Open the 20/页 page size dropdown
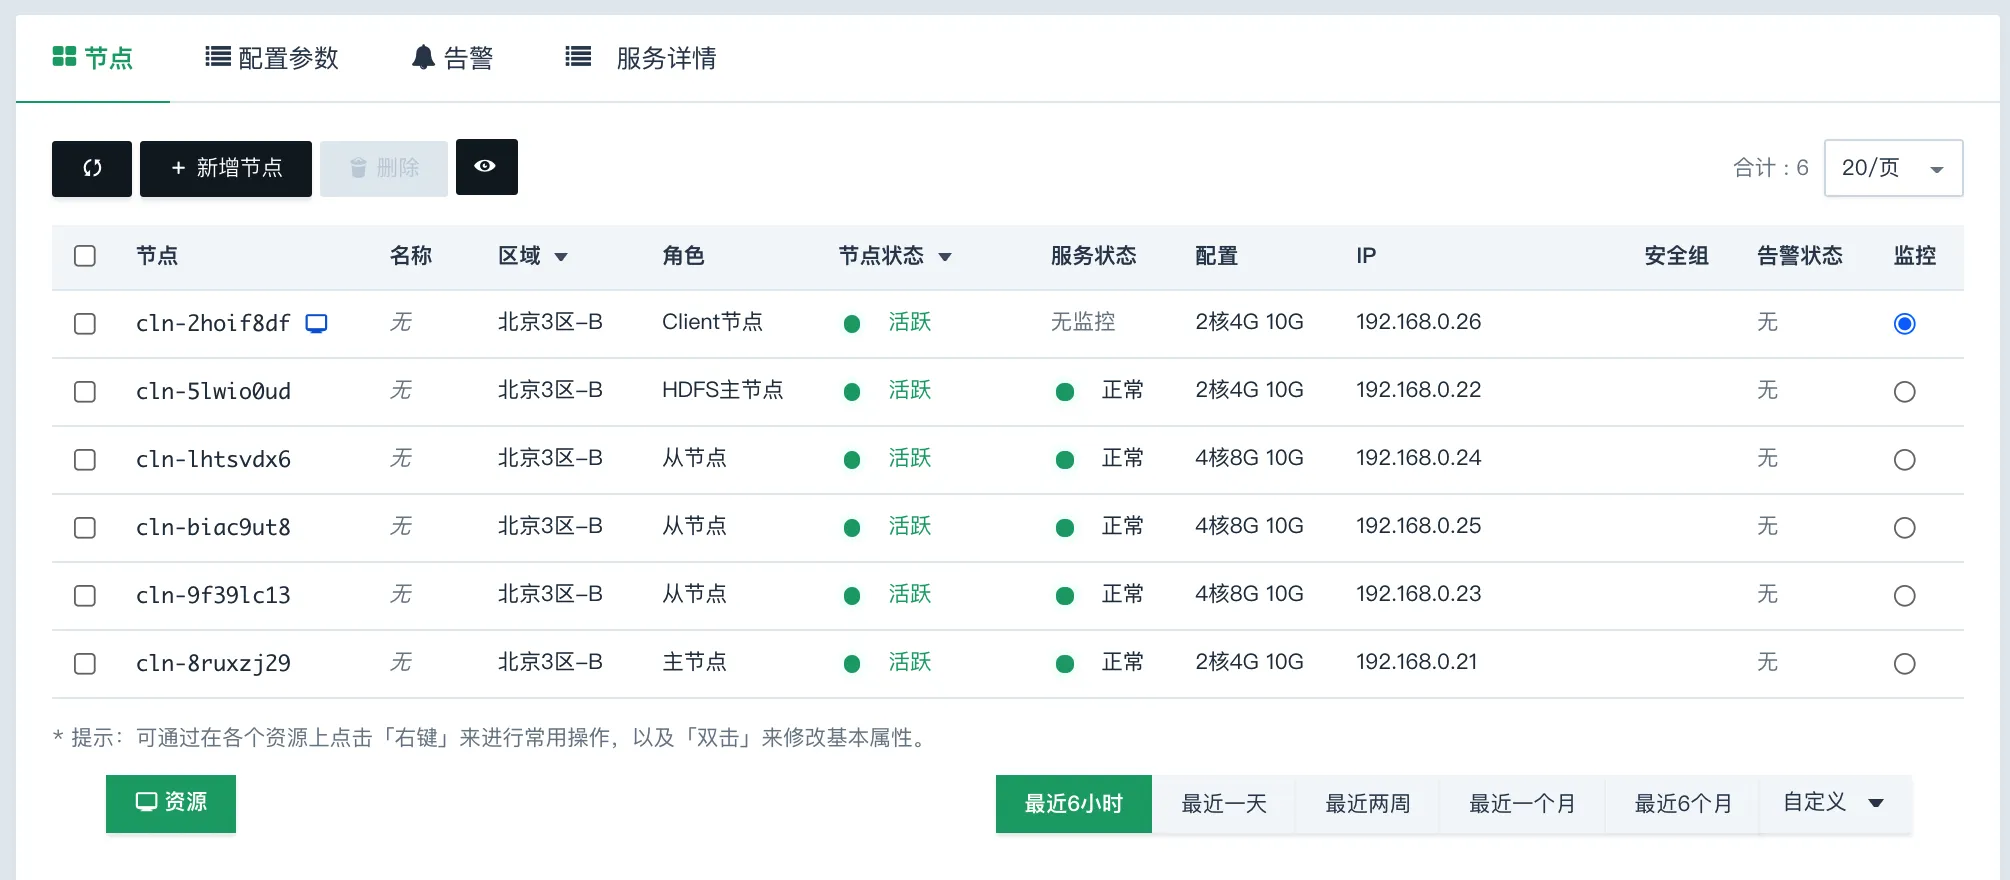Screen dimensions: 2010x880 point(1893,168)
